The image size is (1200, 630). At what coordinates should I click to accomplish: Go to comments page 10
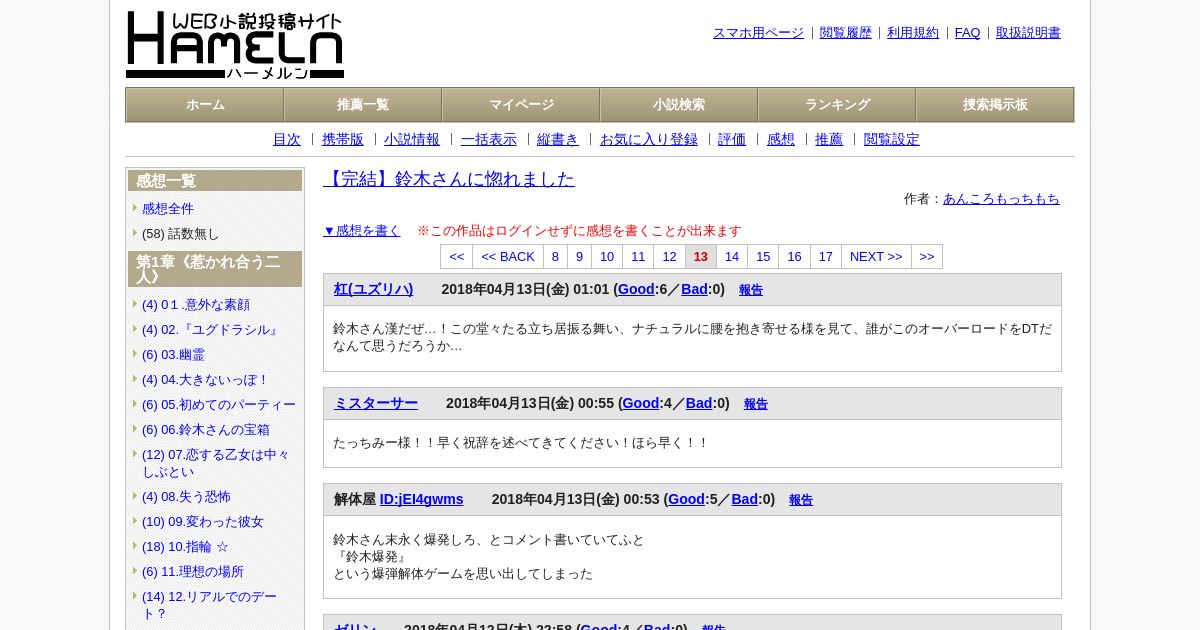607,257
